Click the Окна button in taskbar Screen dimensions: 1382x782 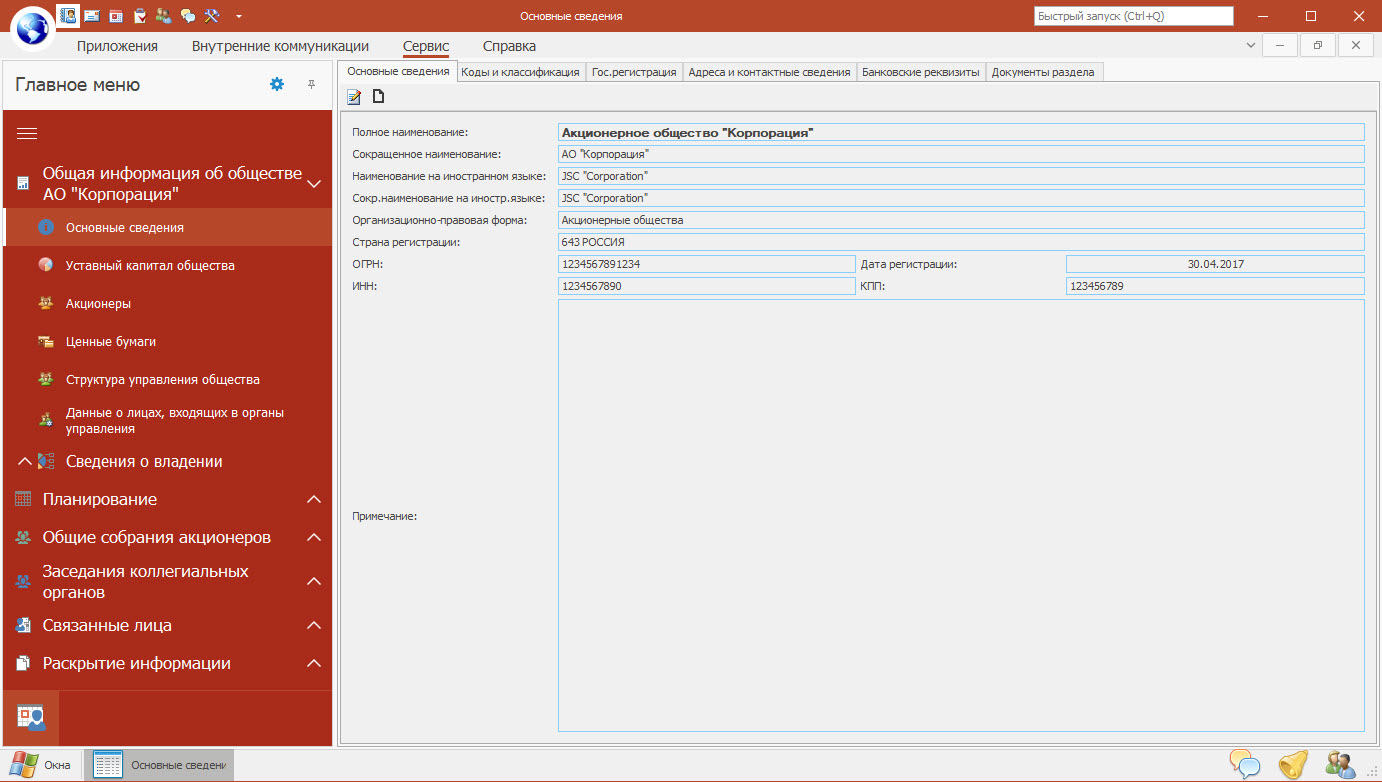41,765
